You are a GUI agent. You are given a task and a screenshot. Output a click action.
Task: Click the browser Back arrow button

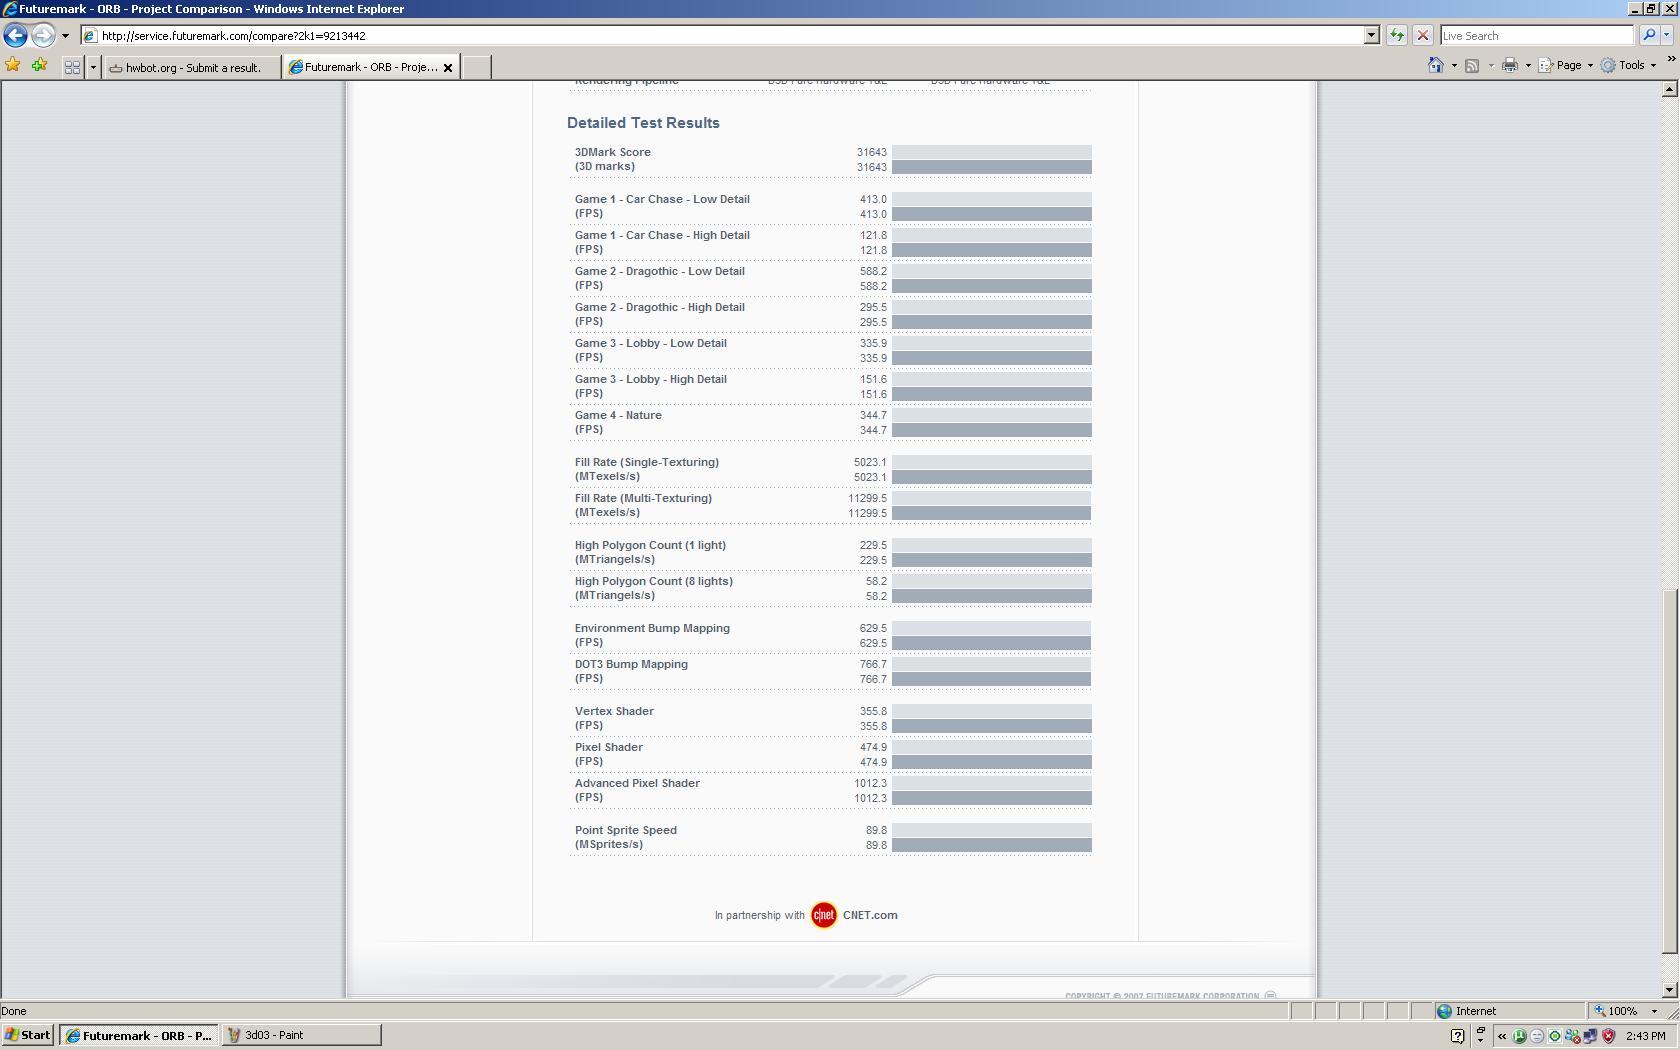pyautogui.click(x=15, y=35)
